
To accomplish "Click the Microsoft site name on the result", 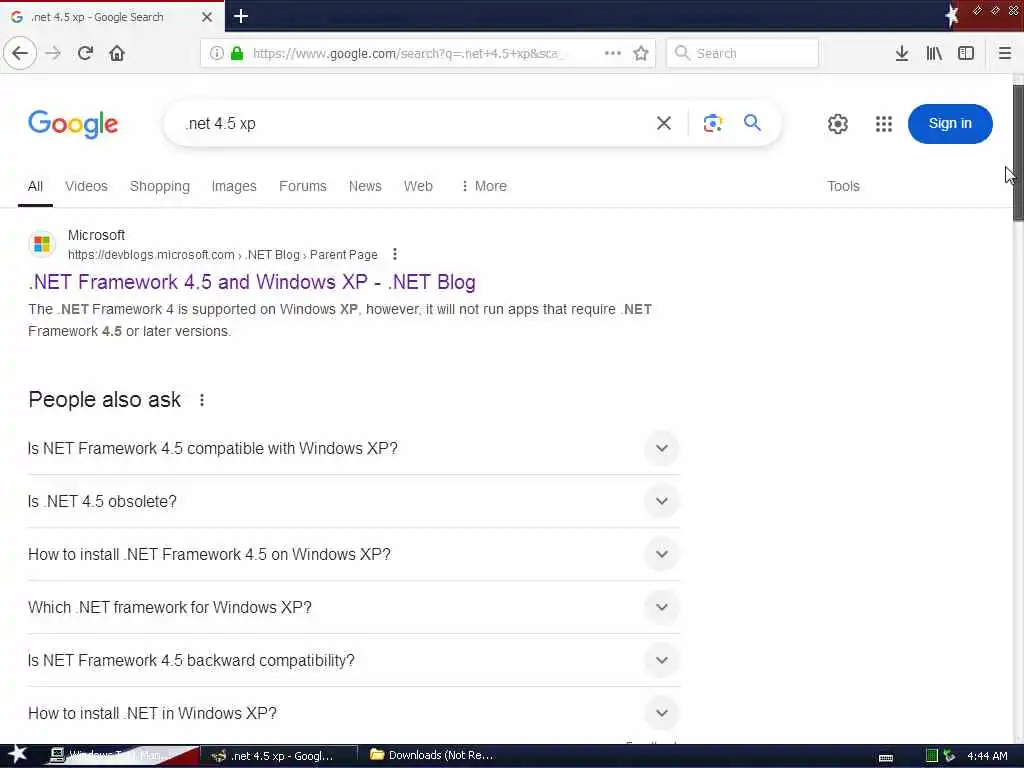I will click(96, 235).
